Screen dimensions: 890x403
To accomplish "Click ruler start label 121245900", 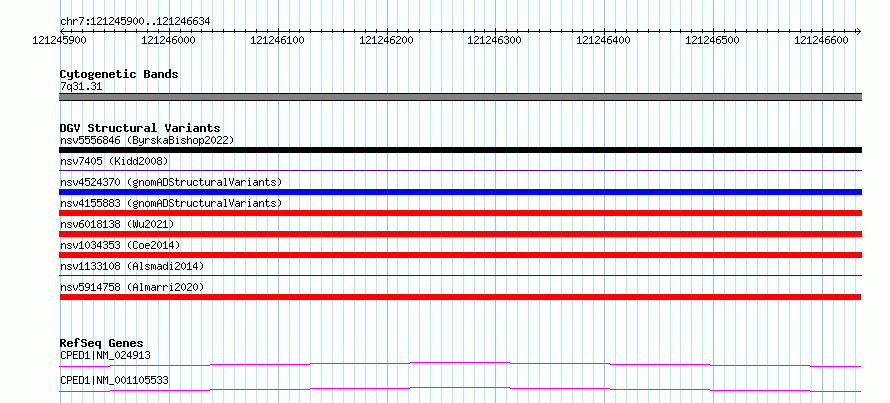I will click(x=60, y=40).
